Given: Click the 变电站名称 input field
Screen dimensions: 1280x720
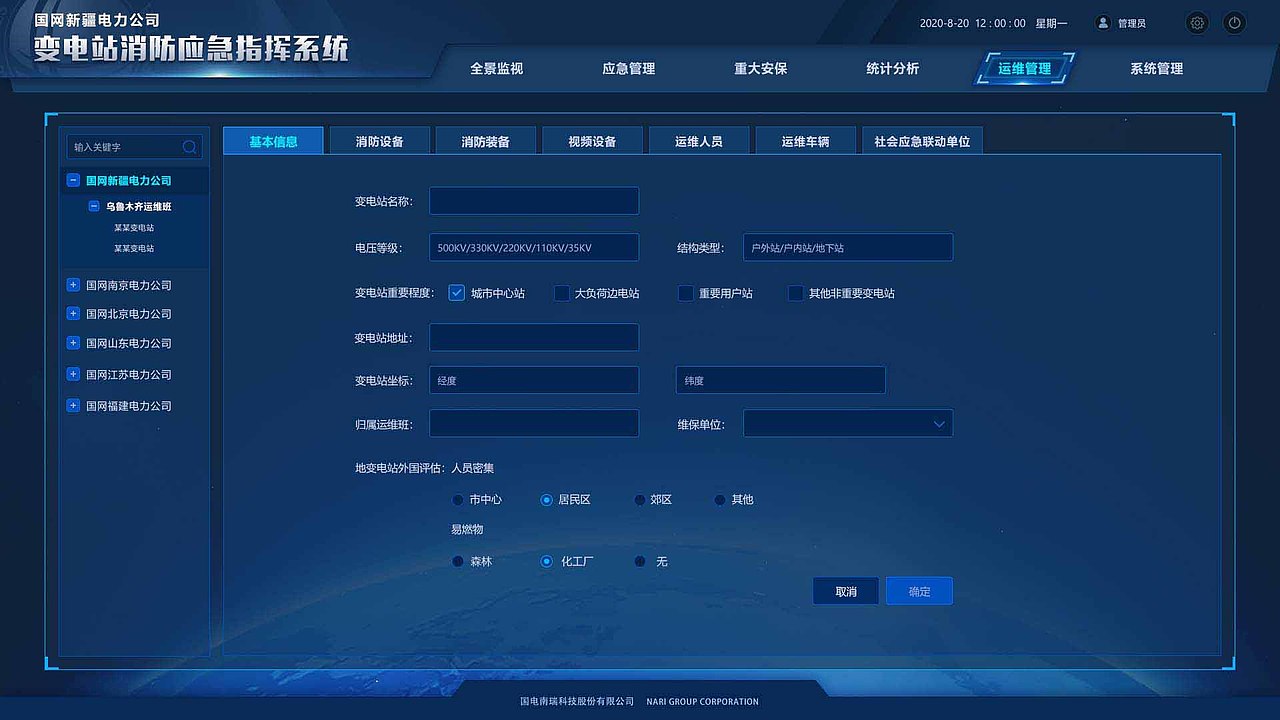Looking at the screenshot, I should [533, 200].
